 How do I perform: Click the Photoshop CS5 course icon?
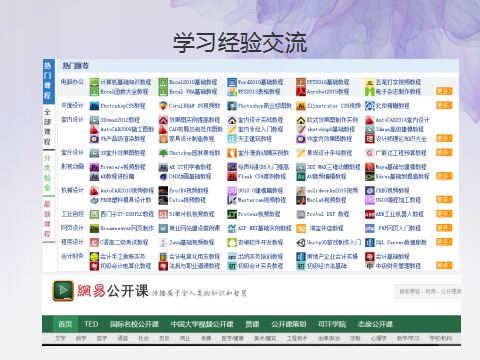pyautogui.click(x=94, y=106)
